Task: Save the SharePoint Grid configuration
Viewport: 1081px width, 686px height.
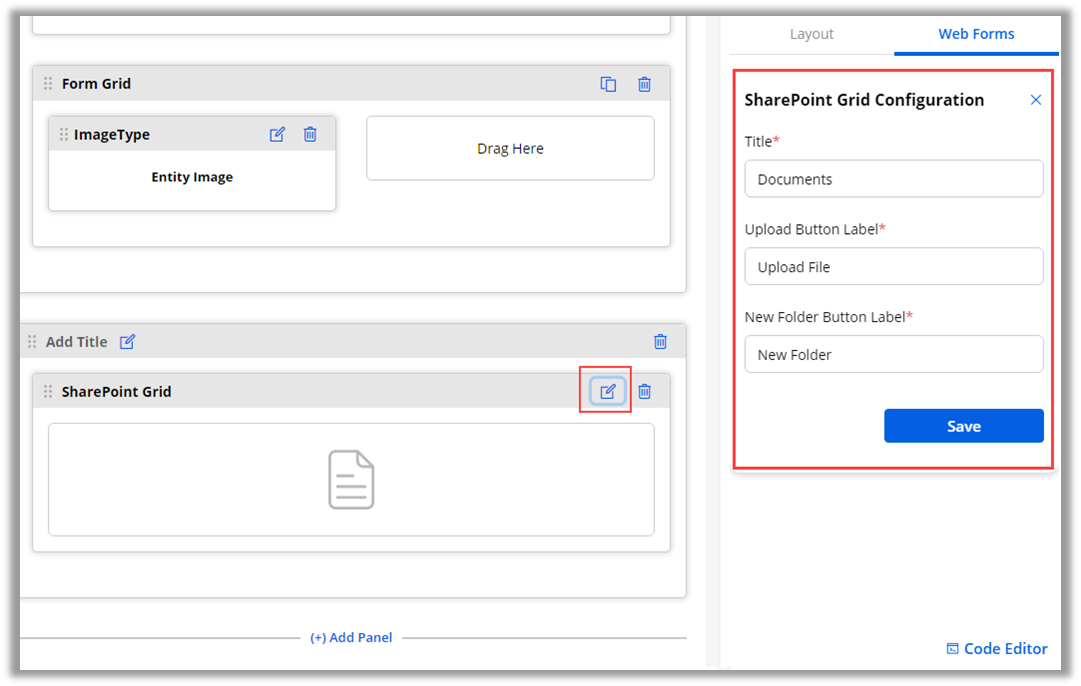Action: pyautogui.click(x=963, y=426)
